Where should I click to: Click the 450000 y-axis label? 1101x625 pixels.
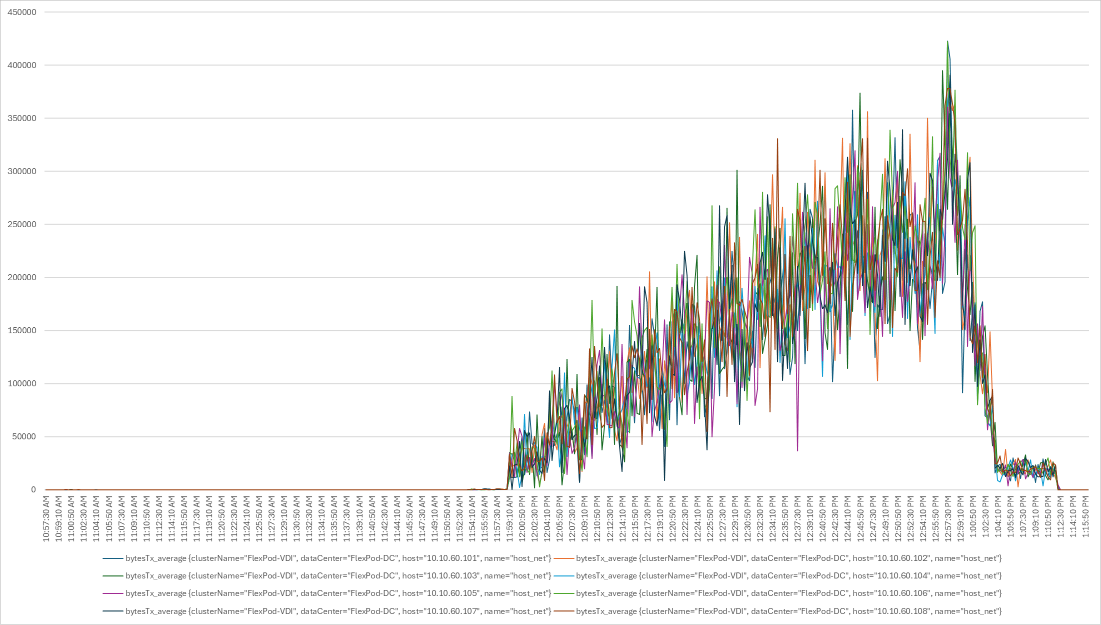(x=20, y=13)
